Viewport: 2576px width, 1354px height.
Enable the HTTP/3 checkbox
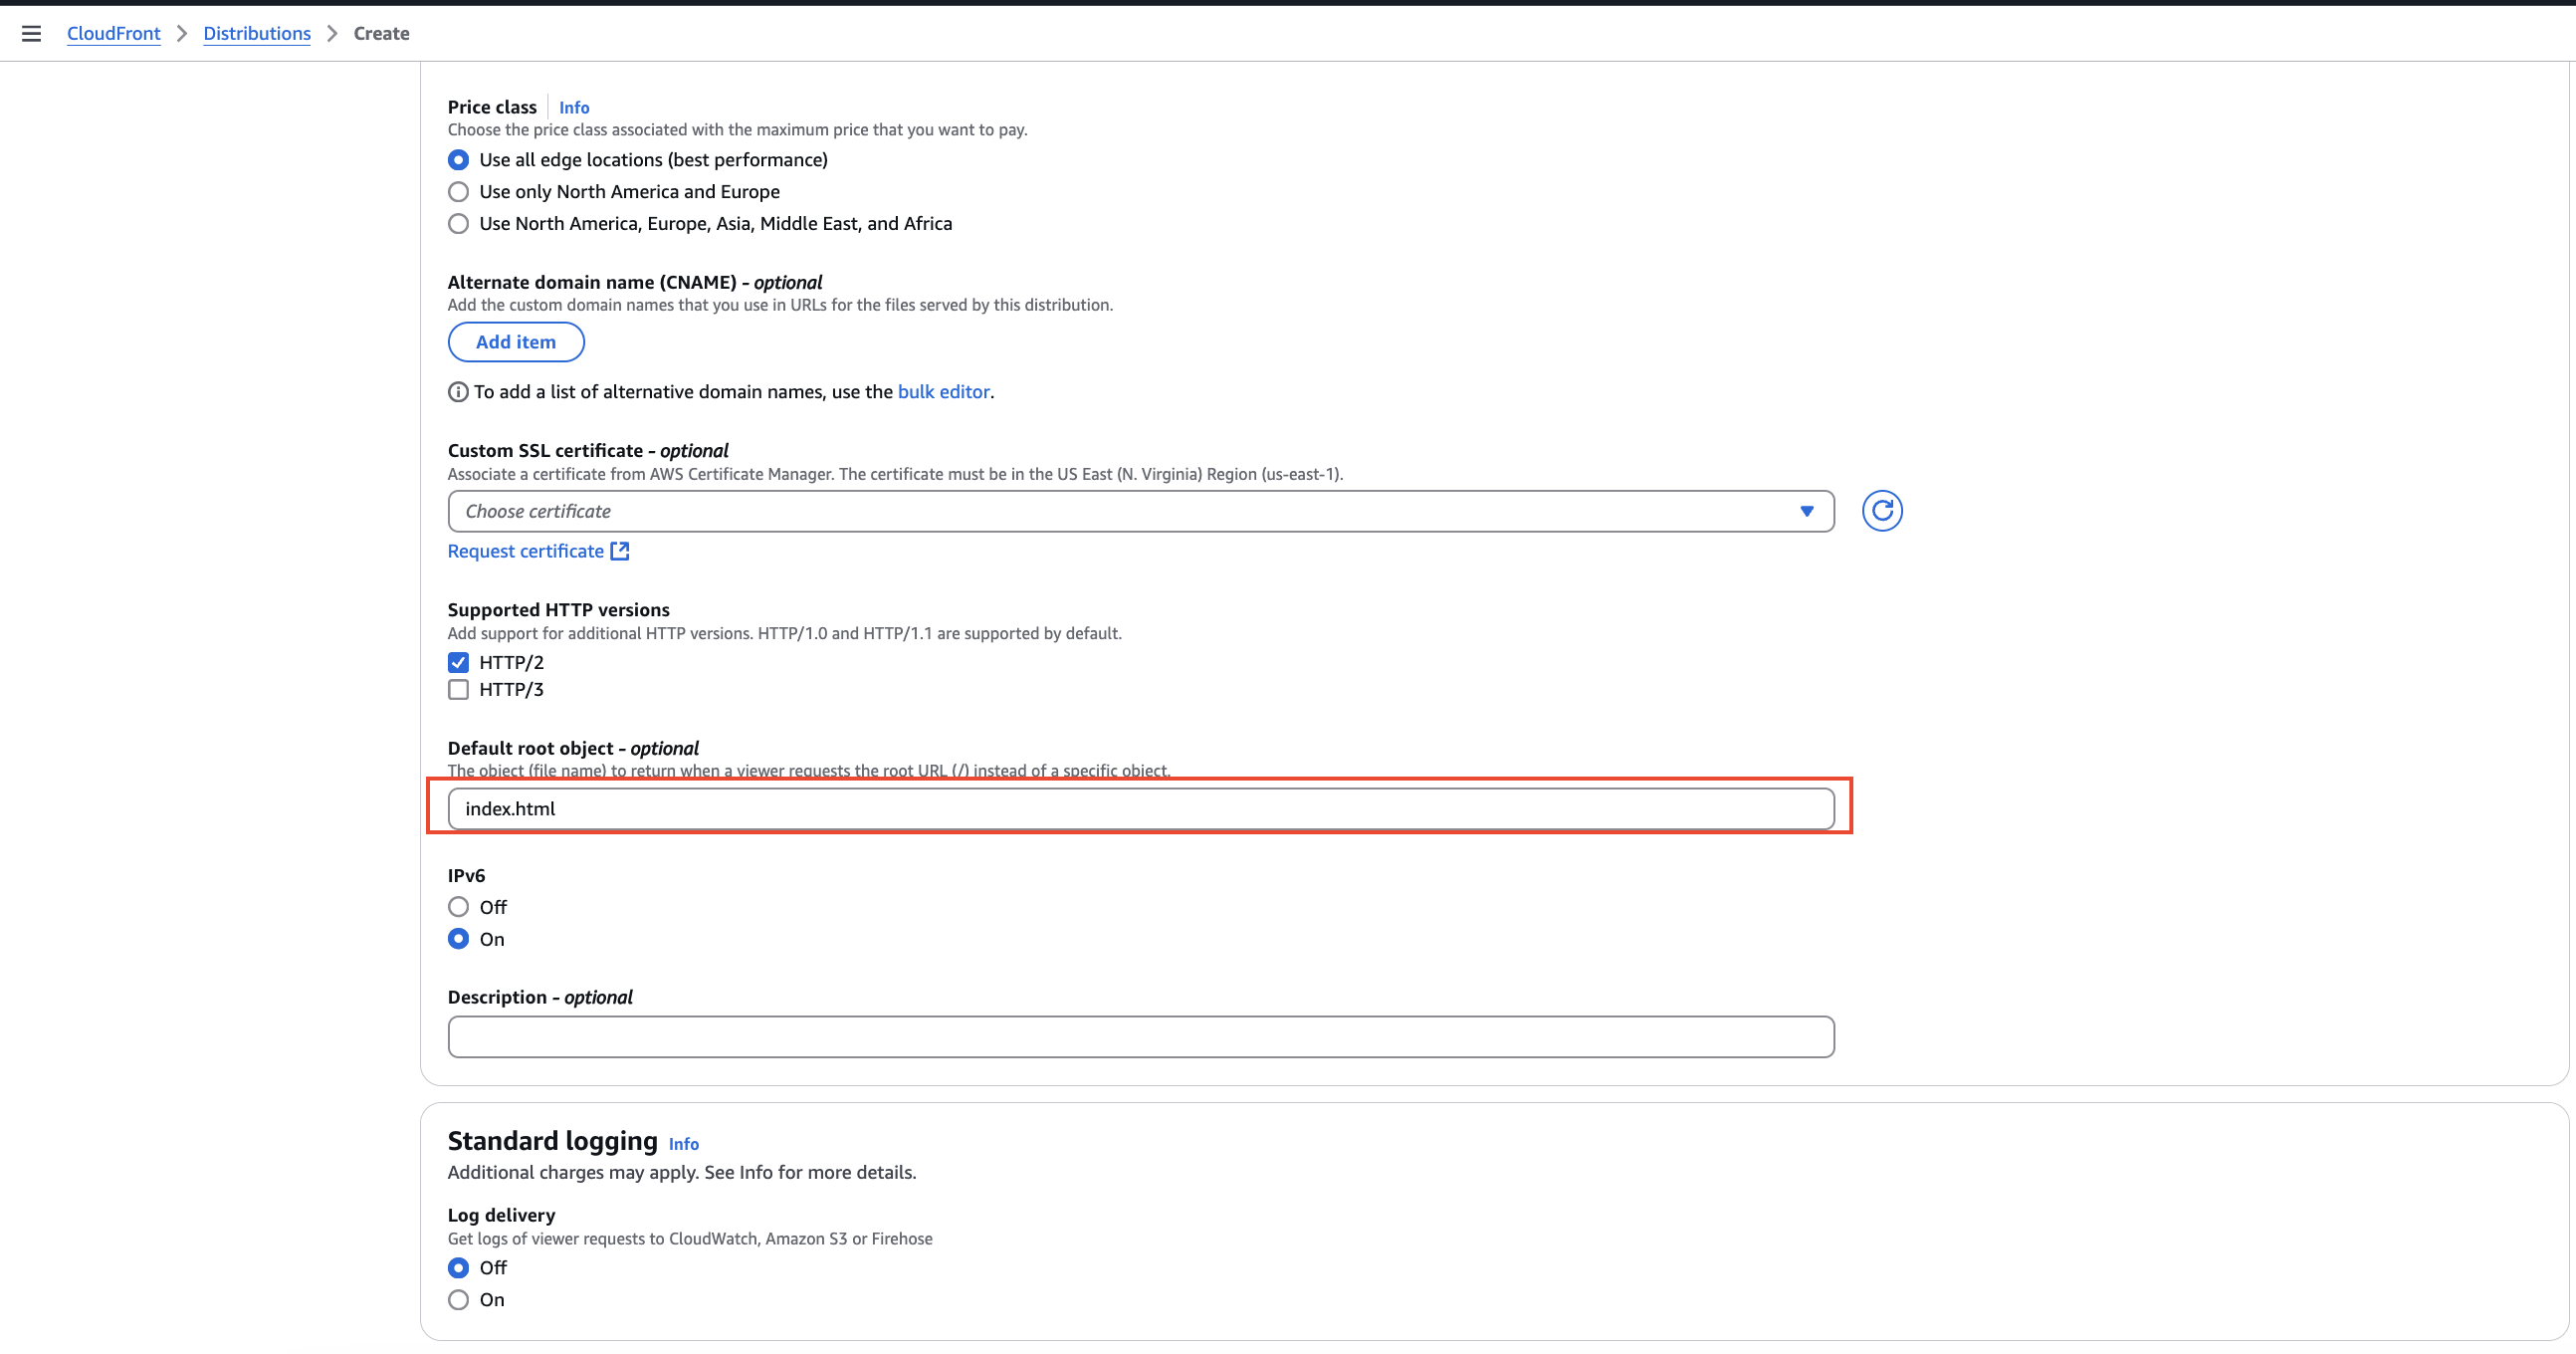pyautogui.click(x=458, y=690)
